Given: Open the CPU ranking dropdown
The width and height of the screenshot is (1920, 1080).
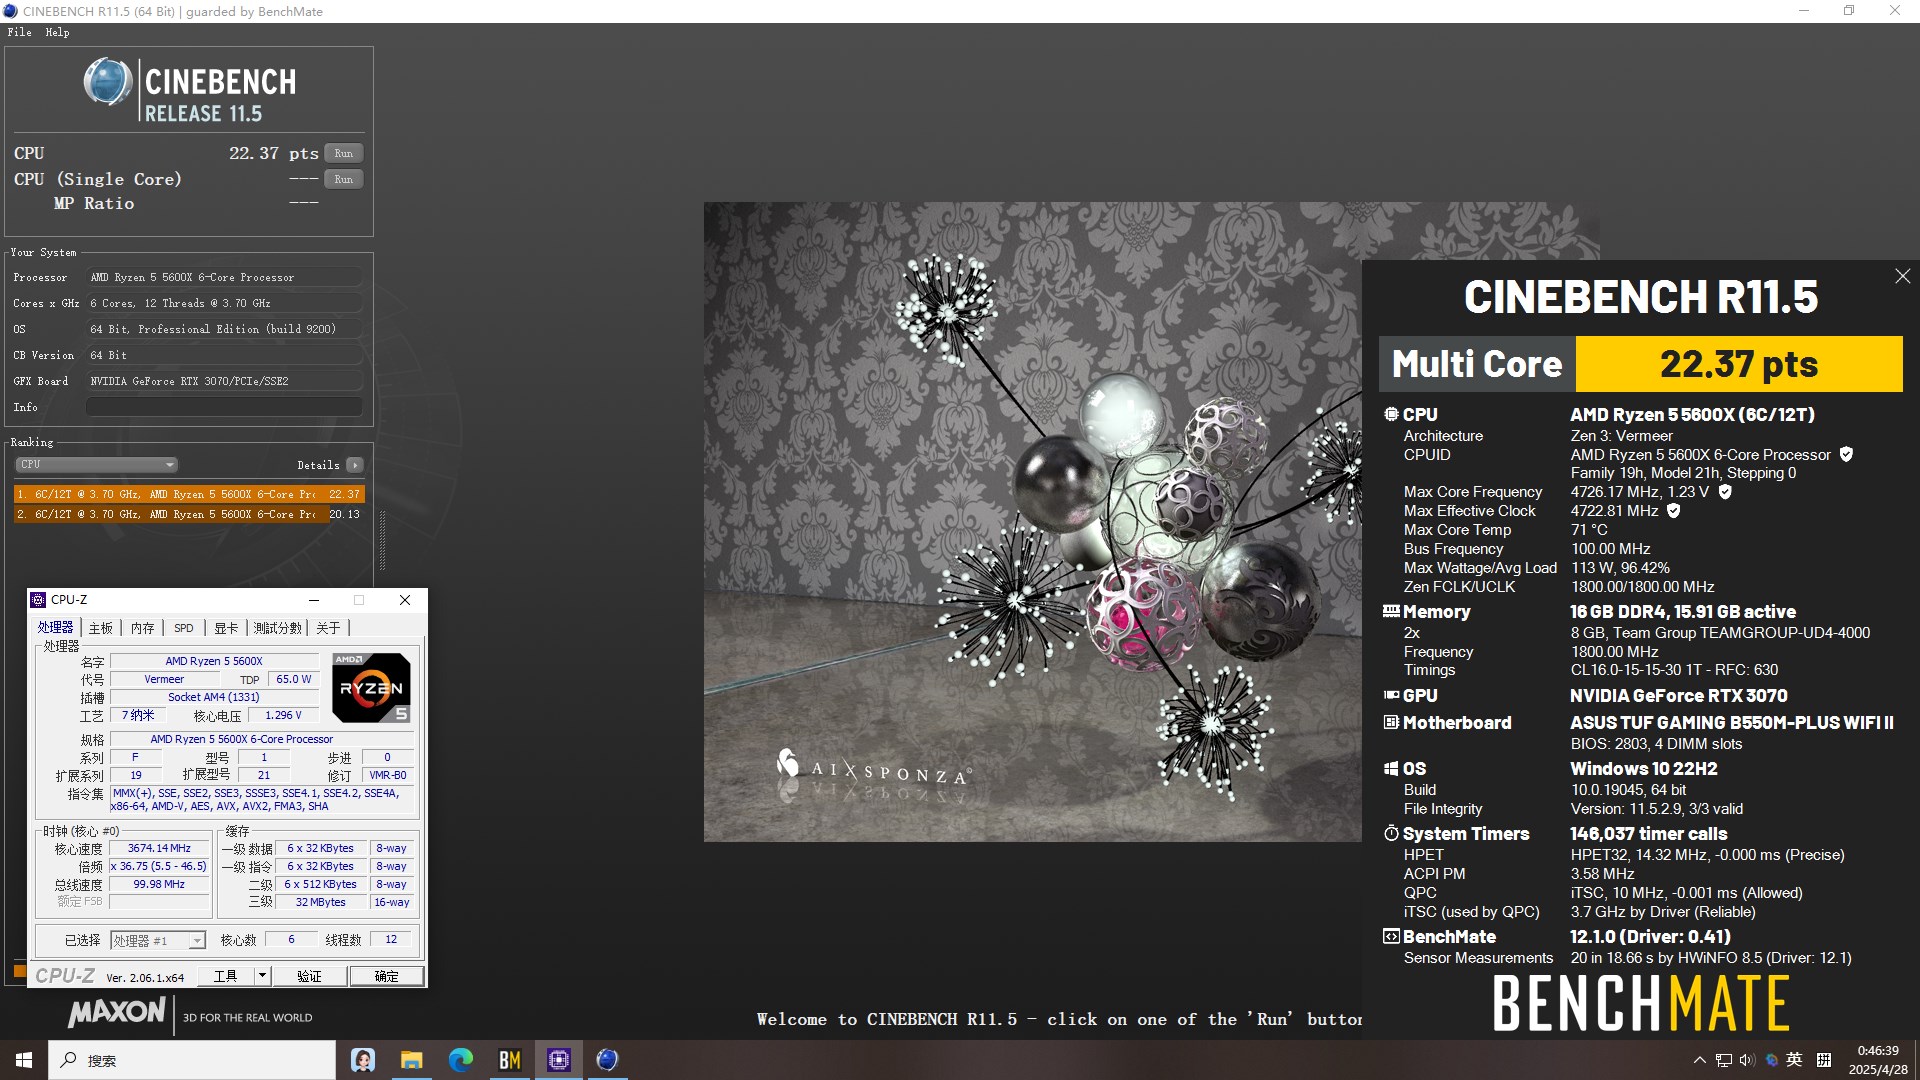Looking at the screenshot, I should [x=96, y=464].
